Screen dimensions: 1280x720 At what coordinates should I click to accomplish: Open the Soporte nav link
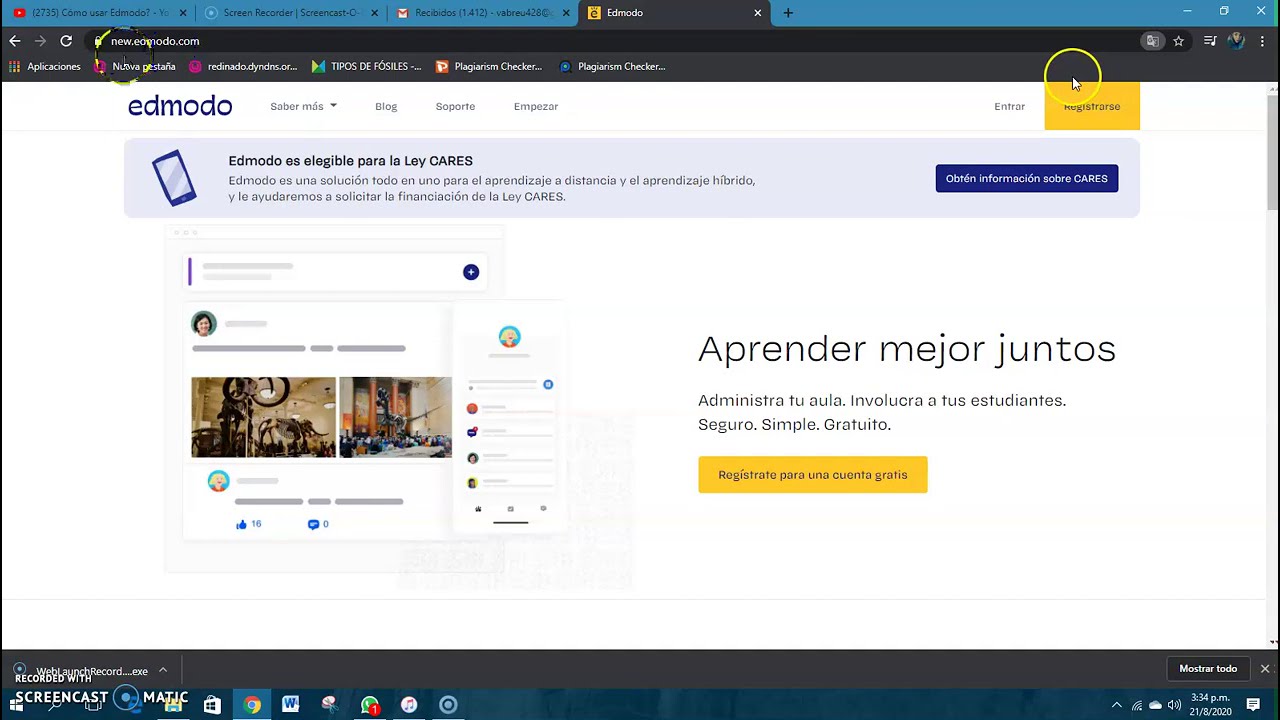point(455,106)
